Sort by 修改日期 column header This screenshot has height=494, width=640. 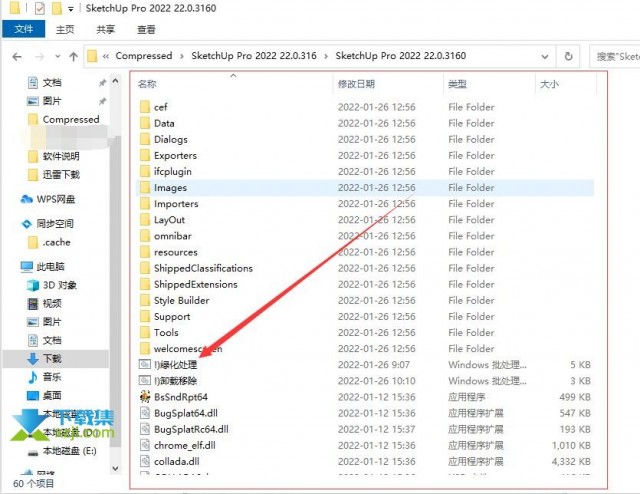click(356, 84)
